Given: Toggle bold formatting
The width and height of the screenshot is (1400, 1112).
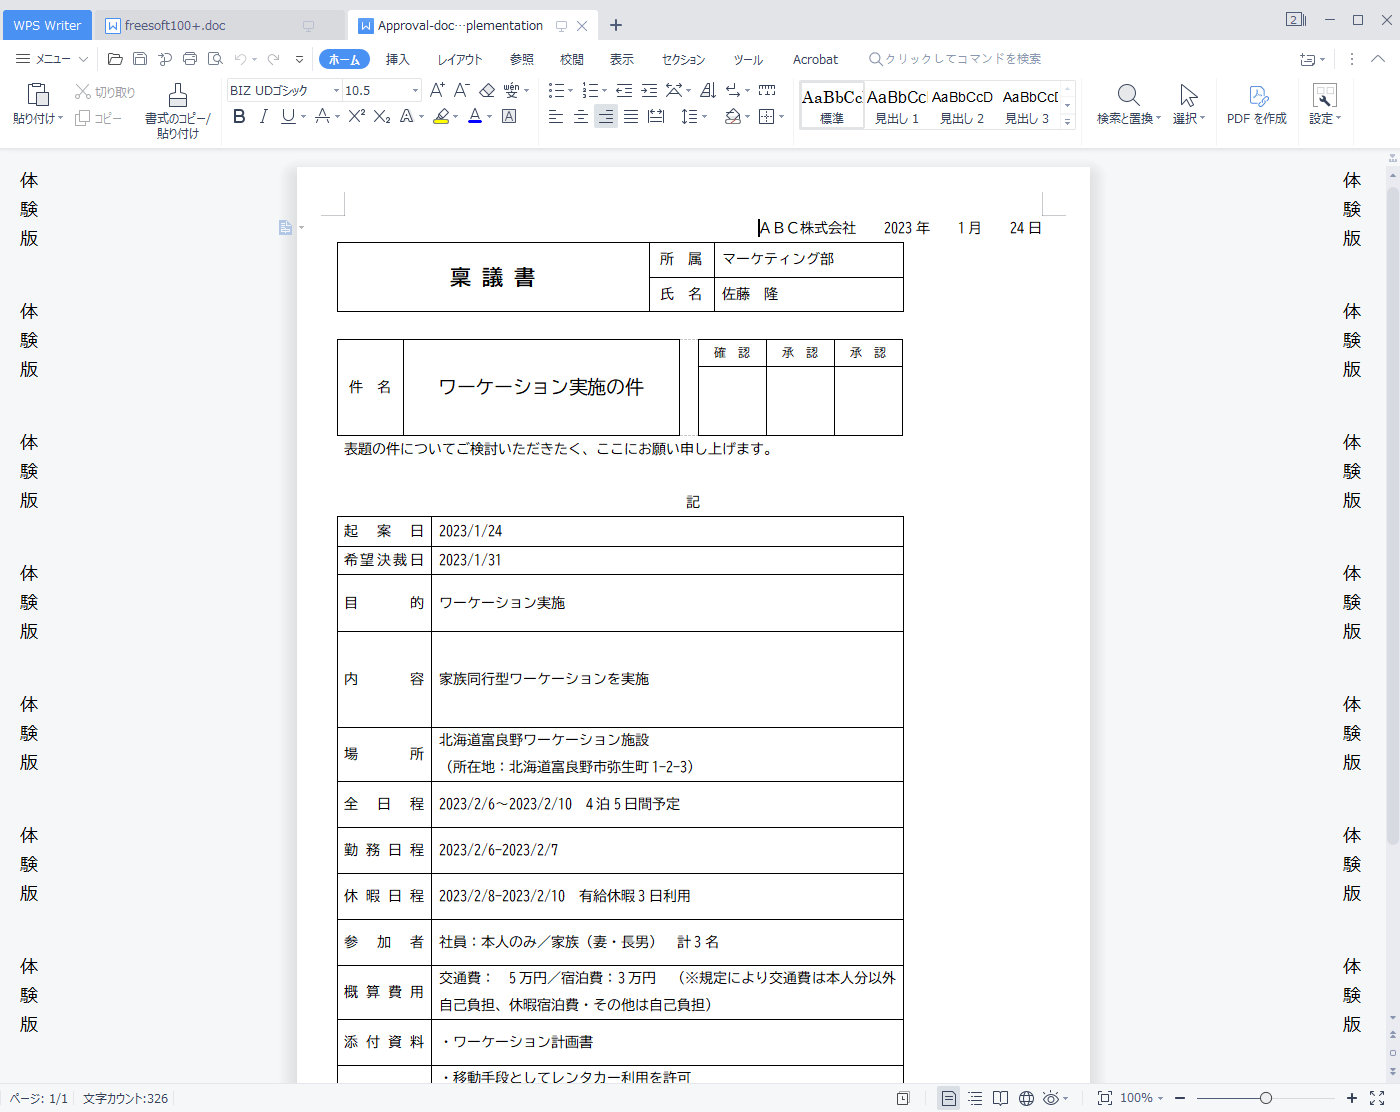Looking at the screenshot, I should [239, 117].
